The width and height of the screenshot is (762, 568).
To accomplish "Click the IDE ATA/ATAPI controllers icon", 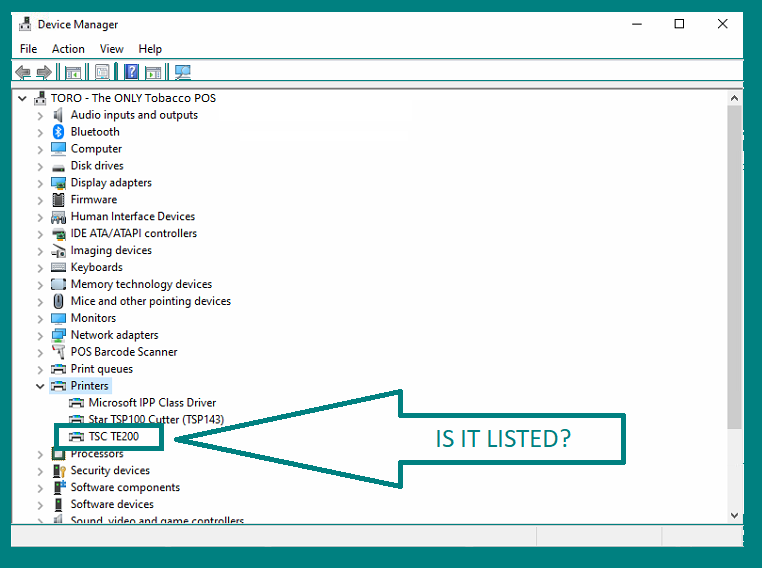I will pos(58,234).
